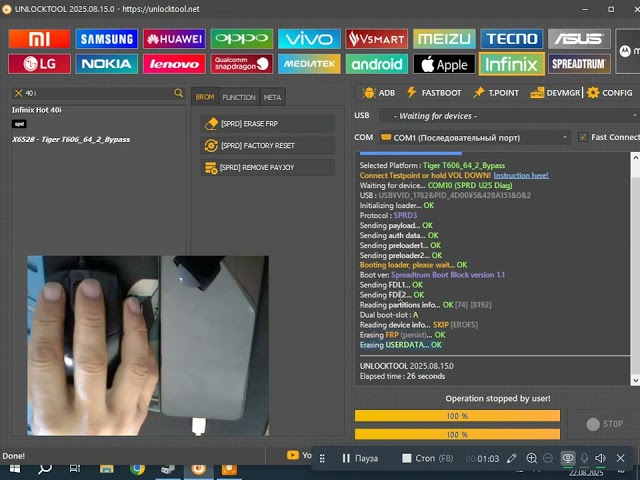
Task: Select the OPPO brand tile
Action: coord(242,39)
